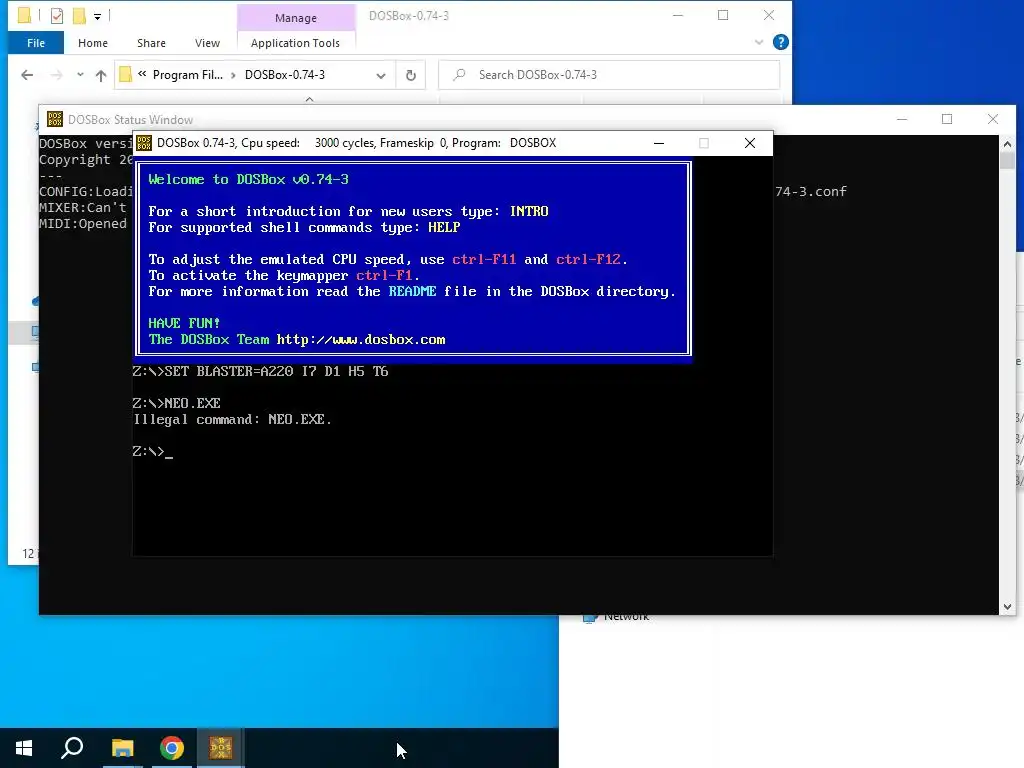Click the red ctrl-F11 text
The image size is (1024, 768).
click(x=484, y=259)
